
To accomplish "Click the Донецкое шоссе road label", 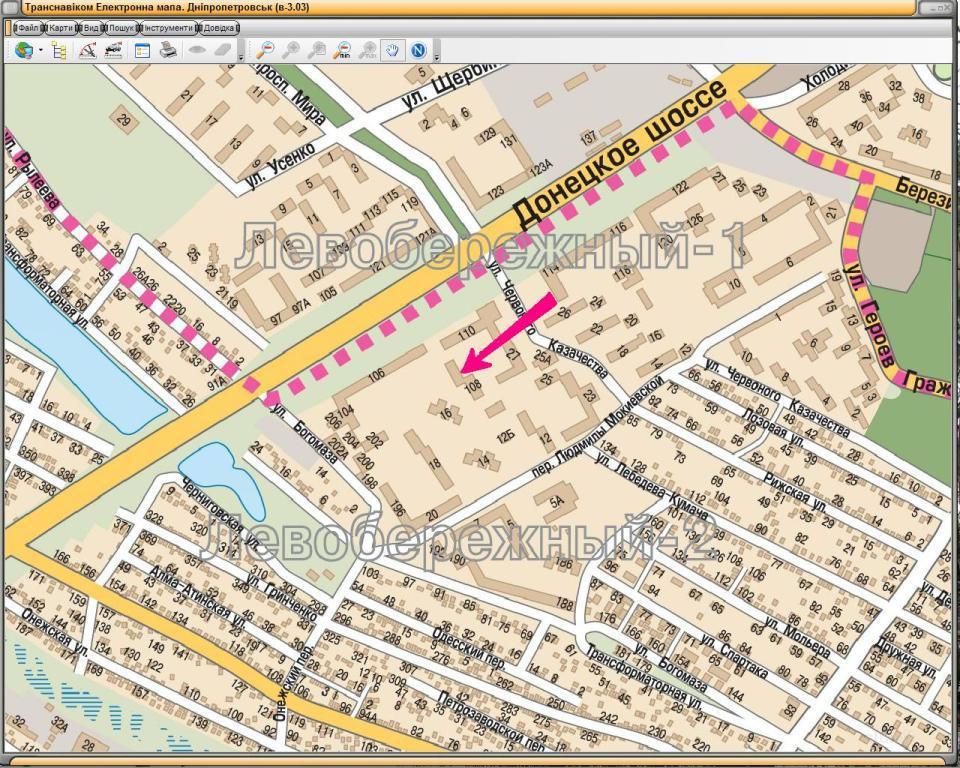I will (620, 154).
